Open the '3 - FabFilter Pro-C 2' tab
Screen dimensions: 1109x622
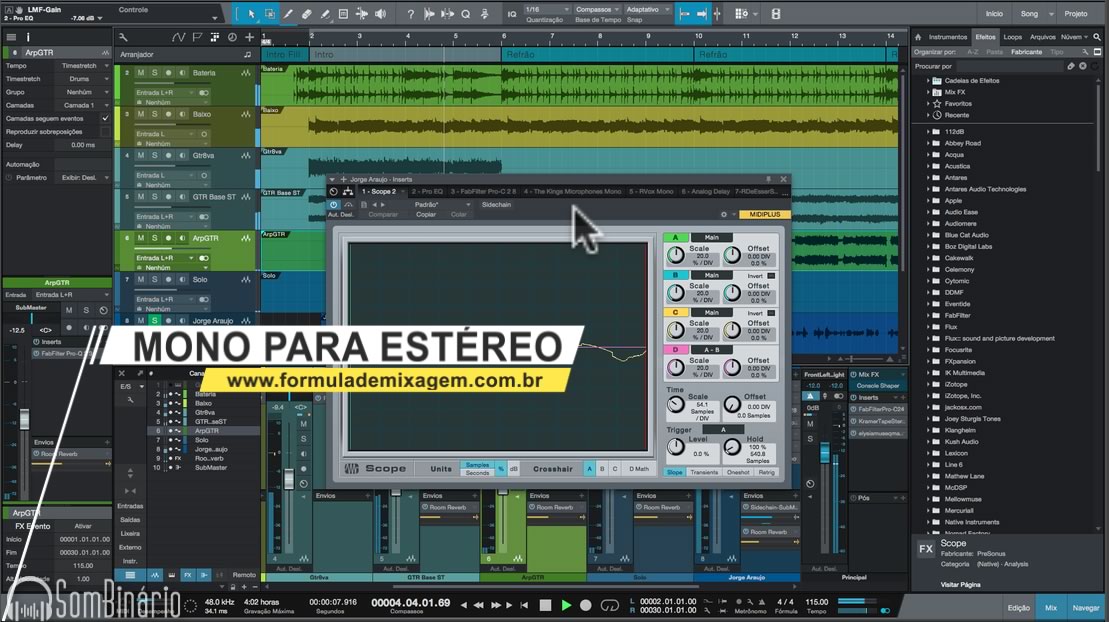point(484,192)
